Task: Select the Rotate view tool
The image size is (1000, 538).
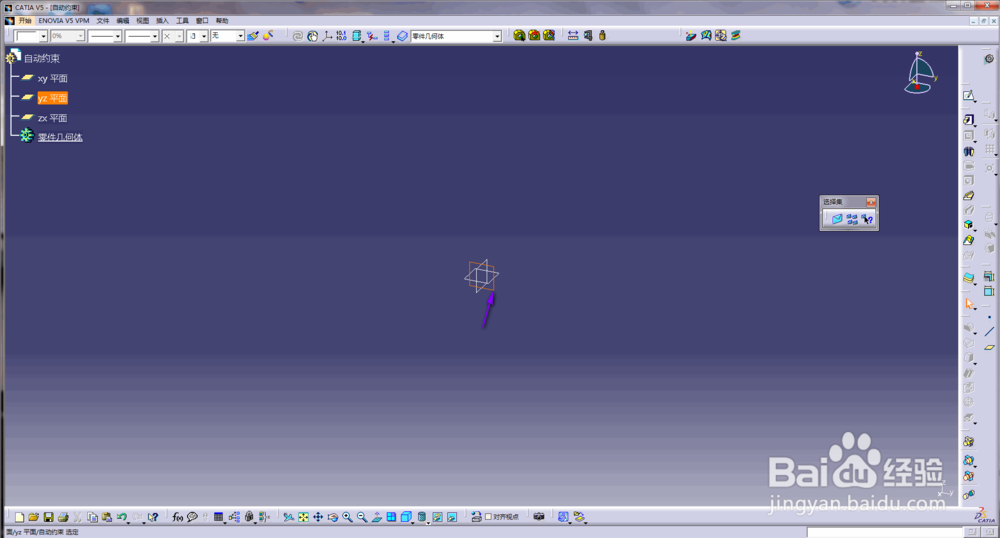Action: [333, 517]
